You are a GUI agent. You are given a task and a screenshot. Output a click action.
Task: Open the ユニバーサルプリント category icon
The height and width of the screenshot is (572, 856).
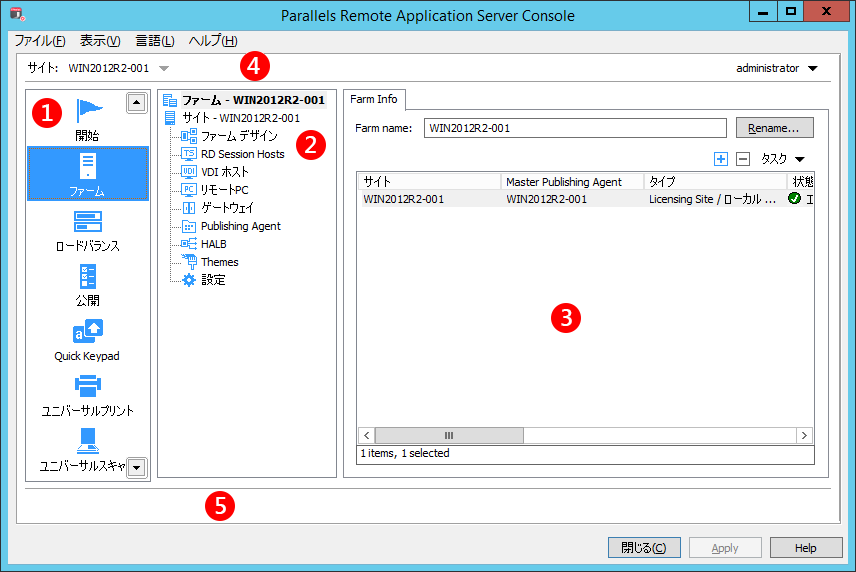pyautogui.click(x=87, y=386)
